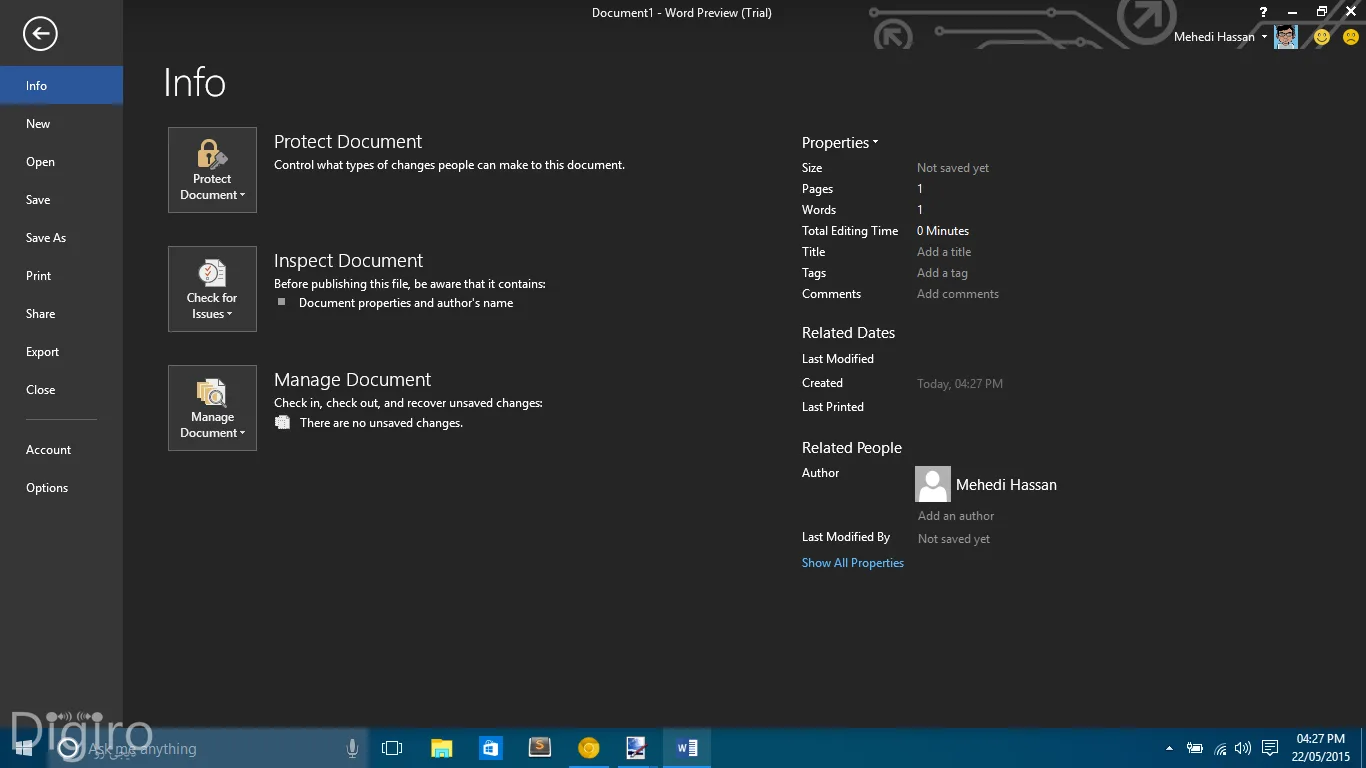Choose Save in the sidebar
The width and height of the screenshot is (1366, 768).
coord(61,200)
